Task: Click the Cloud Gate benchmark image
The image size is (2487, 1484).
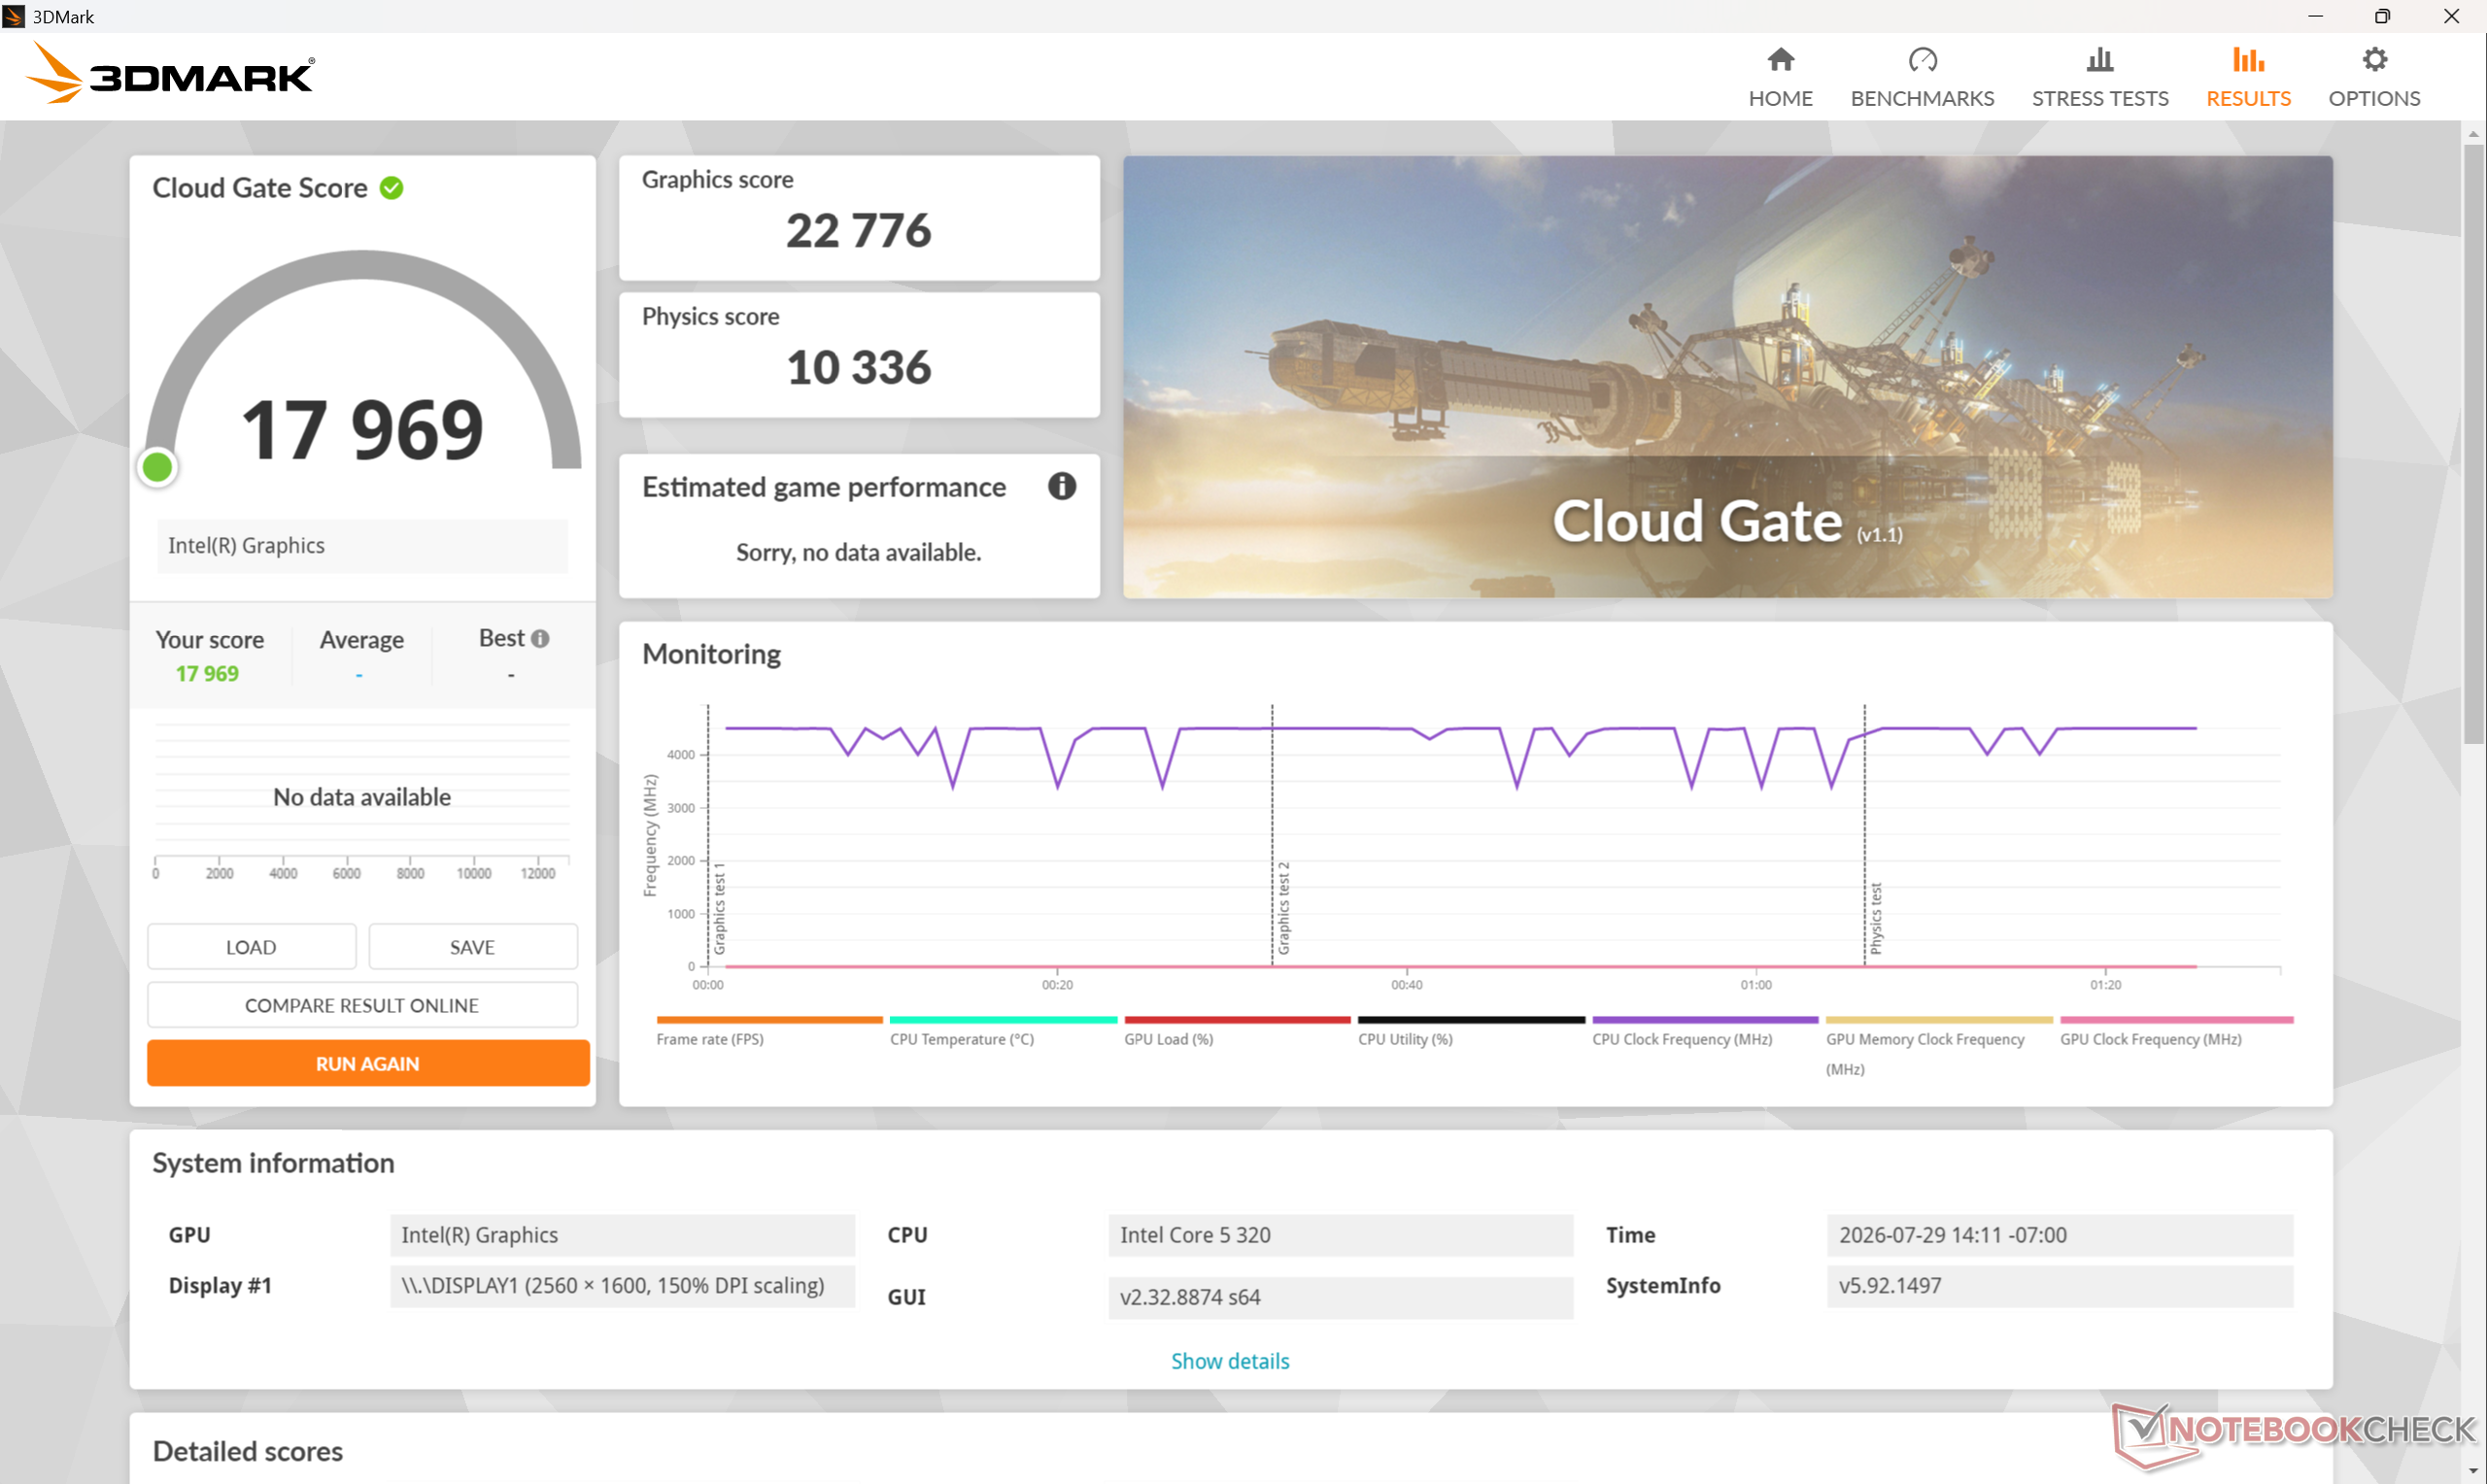Action: [x=1727, y=376]
